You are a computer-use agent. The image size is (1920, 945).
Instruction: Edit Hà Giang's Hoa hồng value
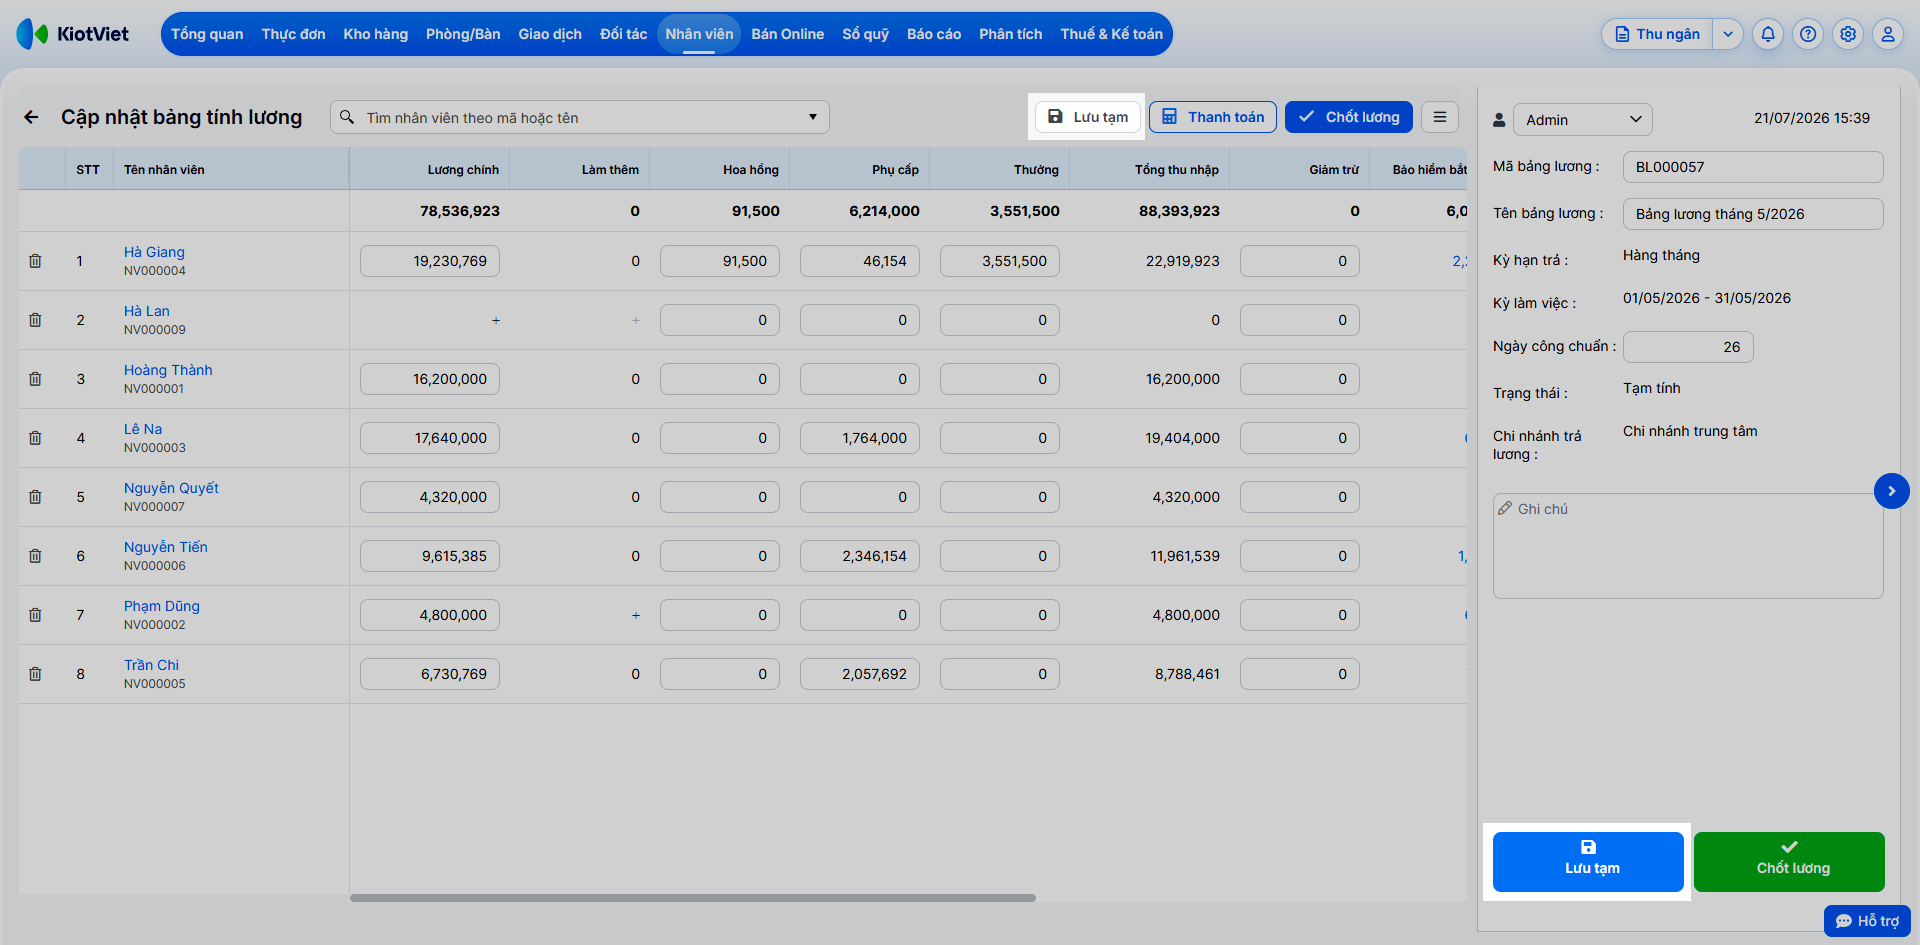coord(720,261)
